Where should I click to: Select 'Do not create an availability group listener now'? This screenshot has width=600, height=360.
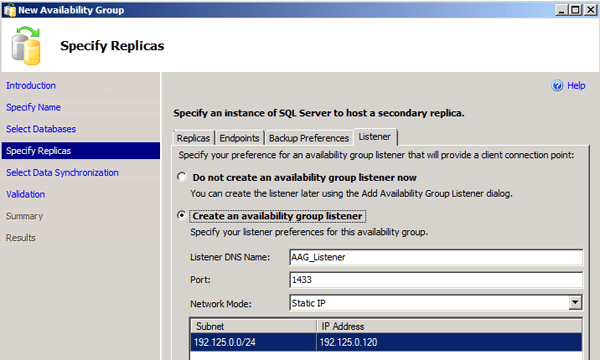(182, 177)
